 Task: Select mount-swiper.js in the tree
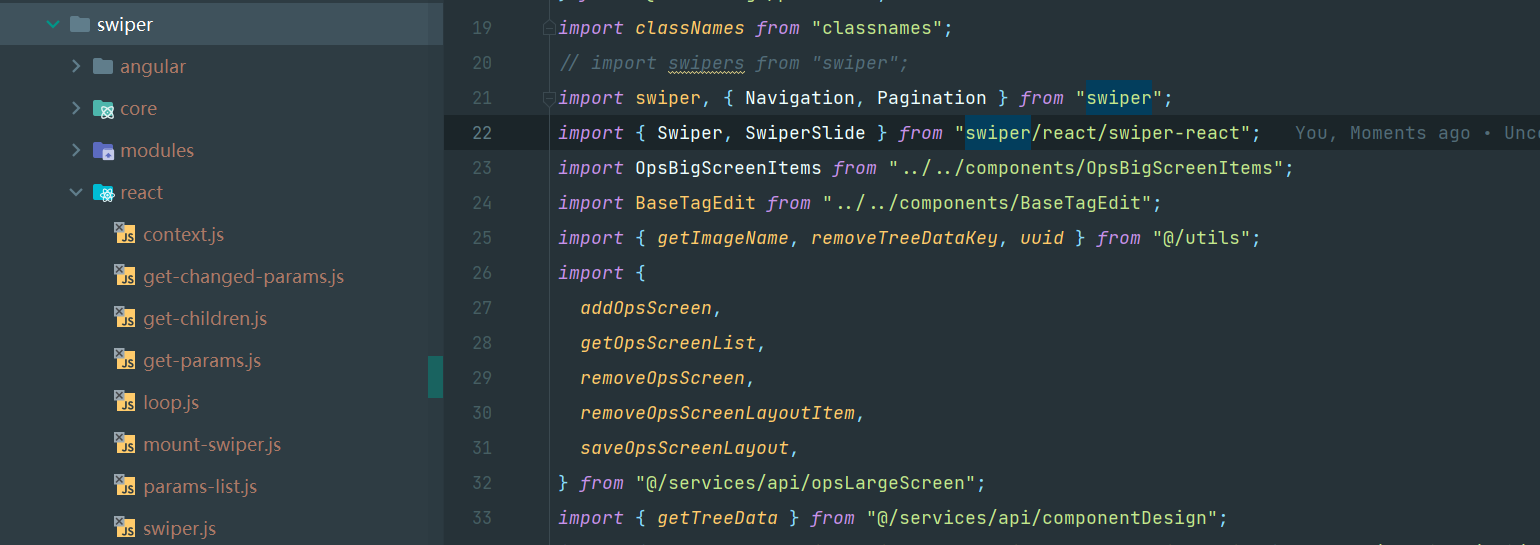click(x=212, y=444)
